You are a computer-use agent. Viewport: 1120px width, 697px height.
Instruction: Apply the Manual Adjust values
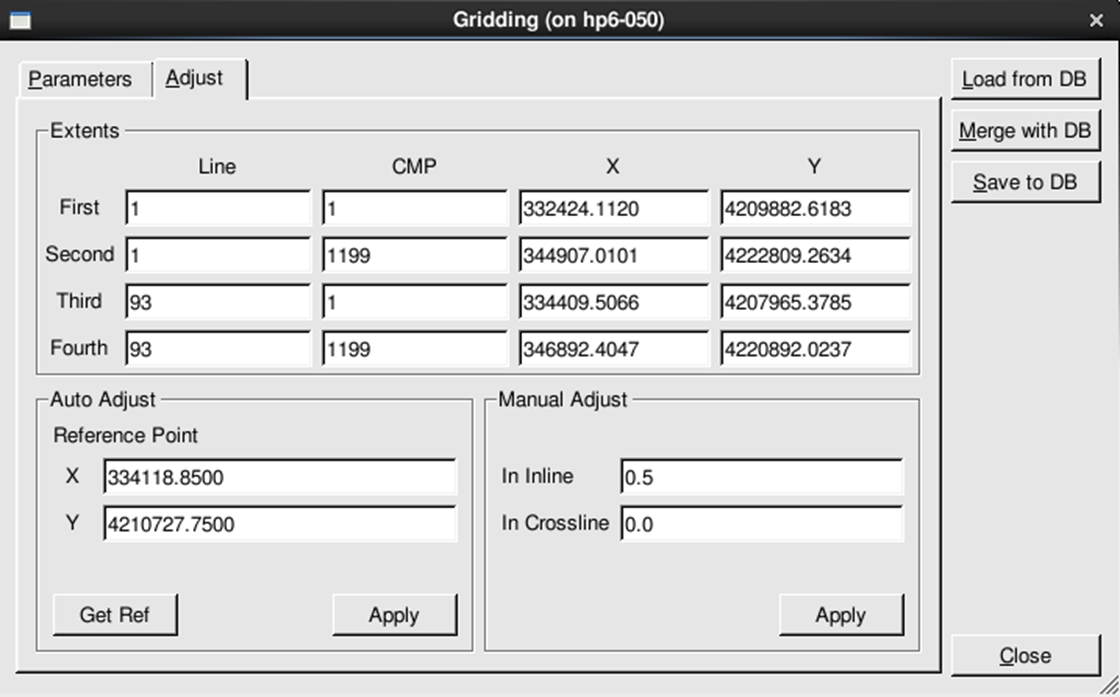tap(840, 615)
